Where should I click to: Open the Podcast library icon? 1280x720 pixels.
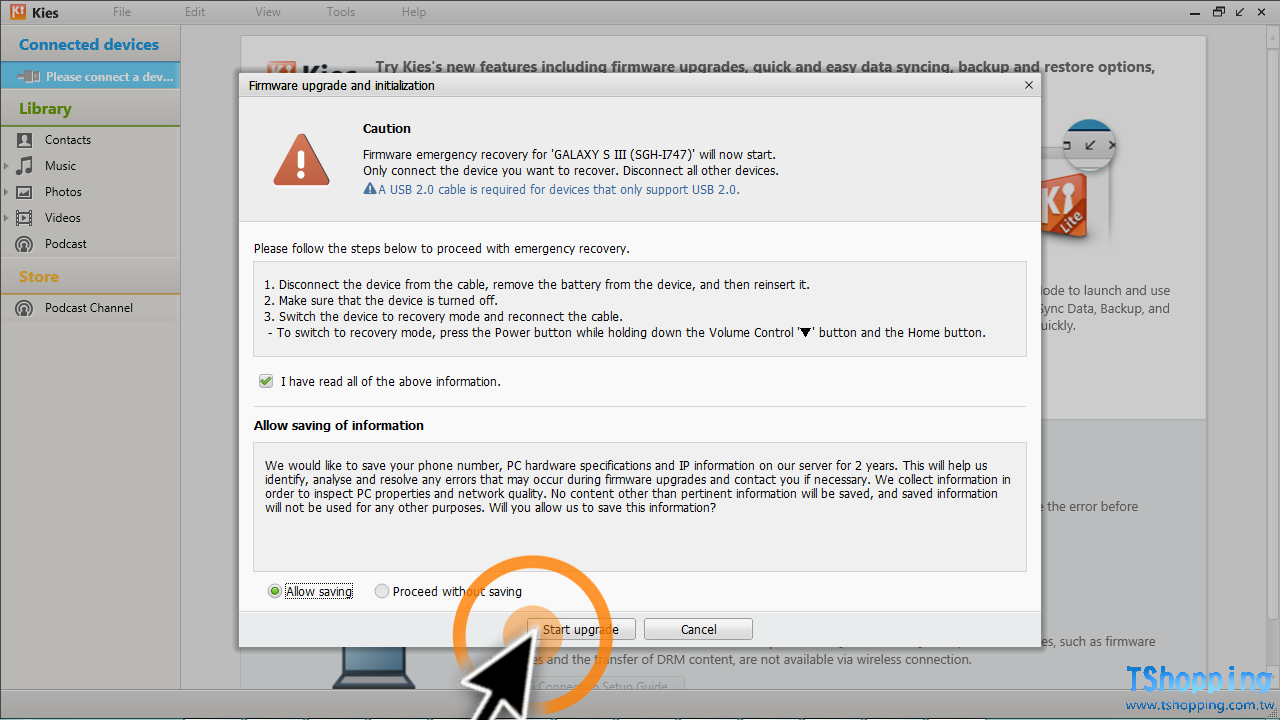click(24, 244)
